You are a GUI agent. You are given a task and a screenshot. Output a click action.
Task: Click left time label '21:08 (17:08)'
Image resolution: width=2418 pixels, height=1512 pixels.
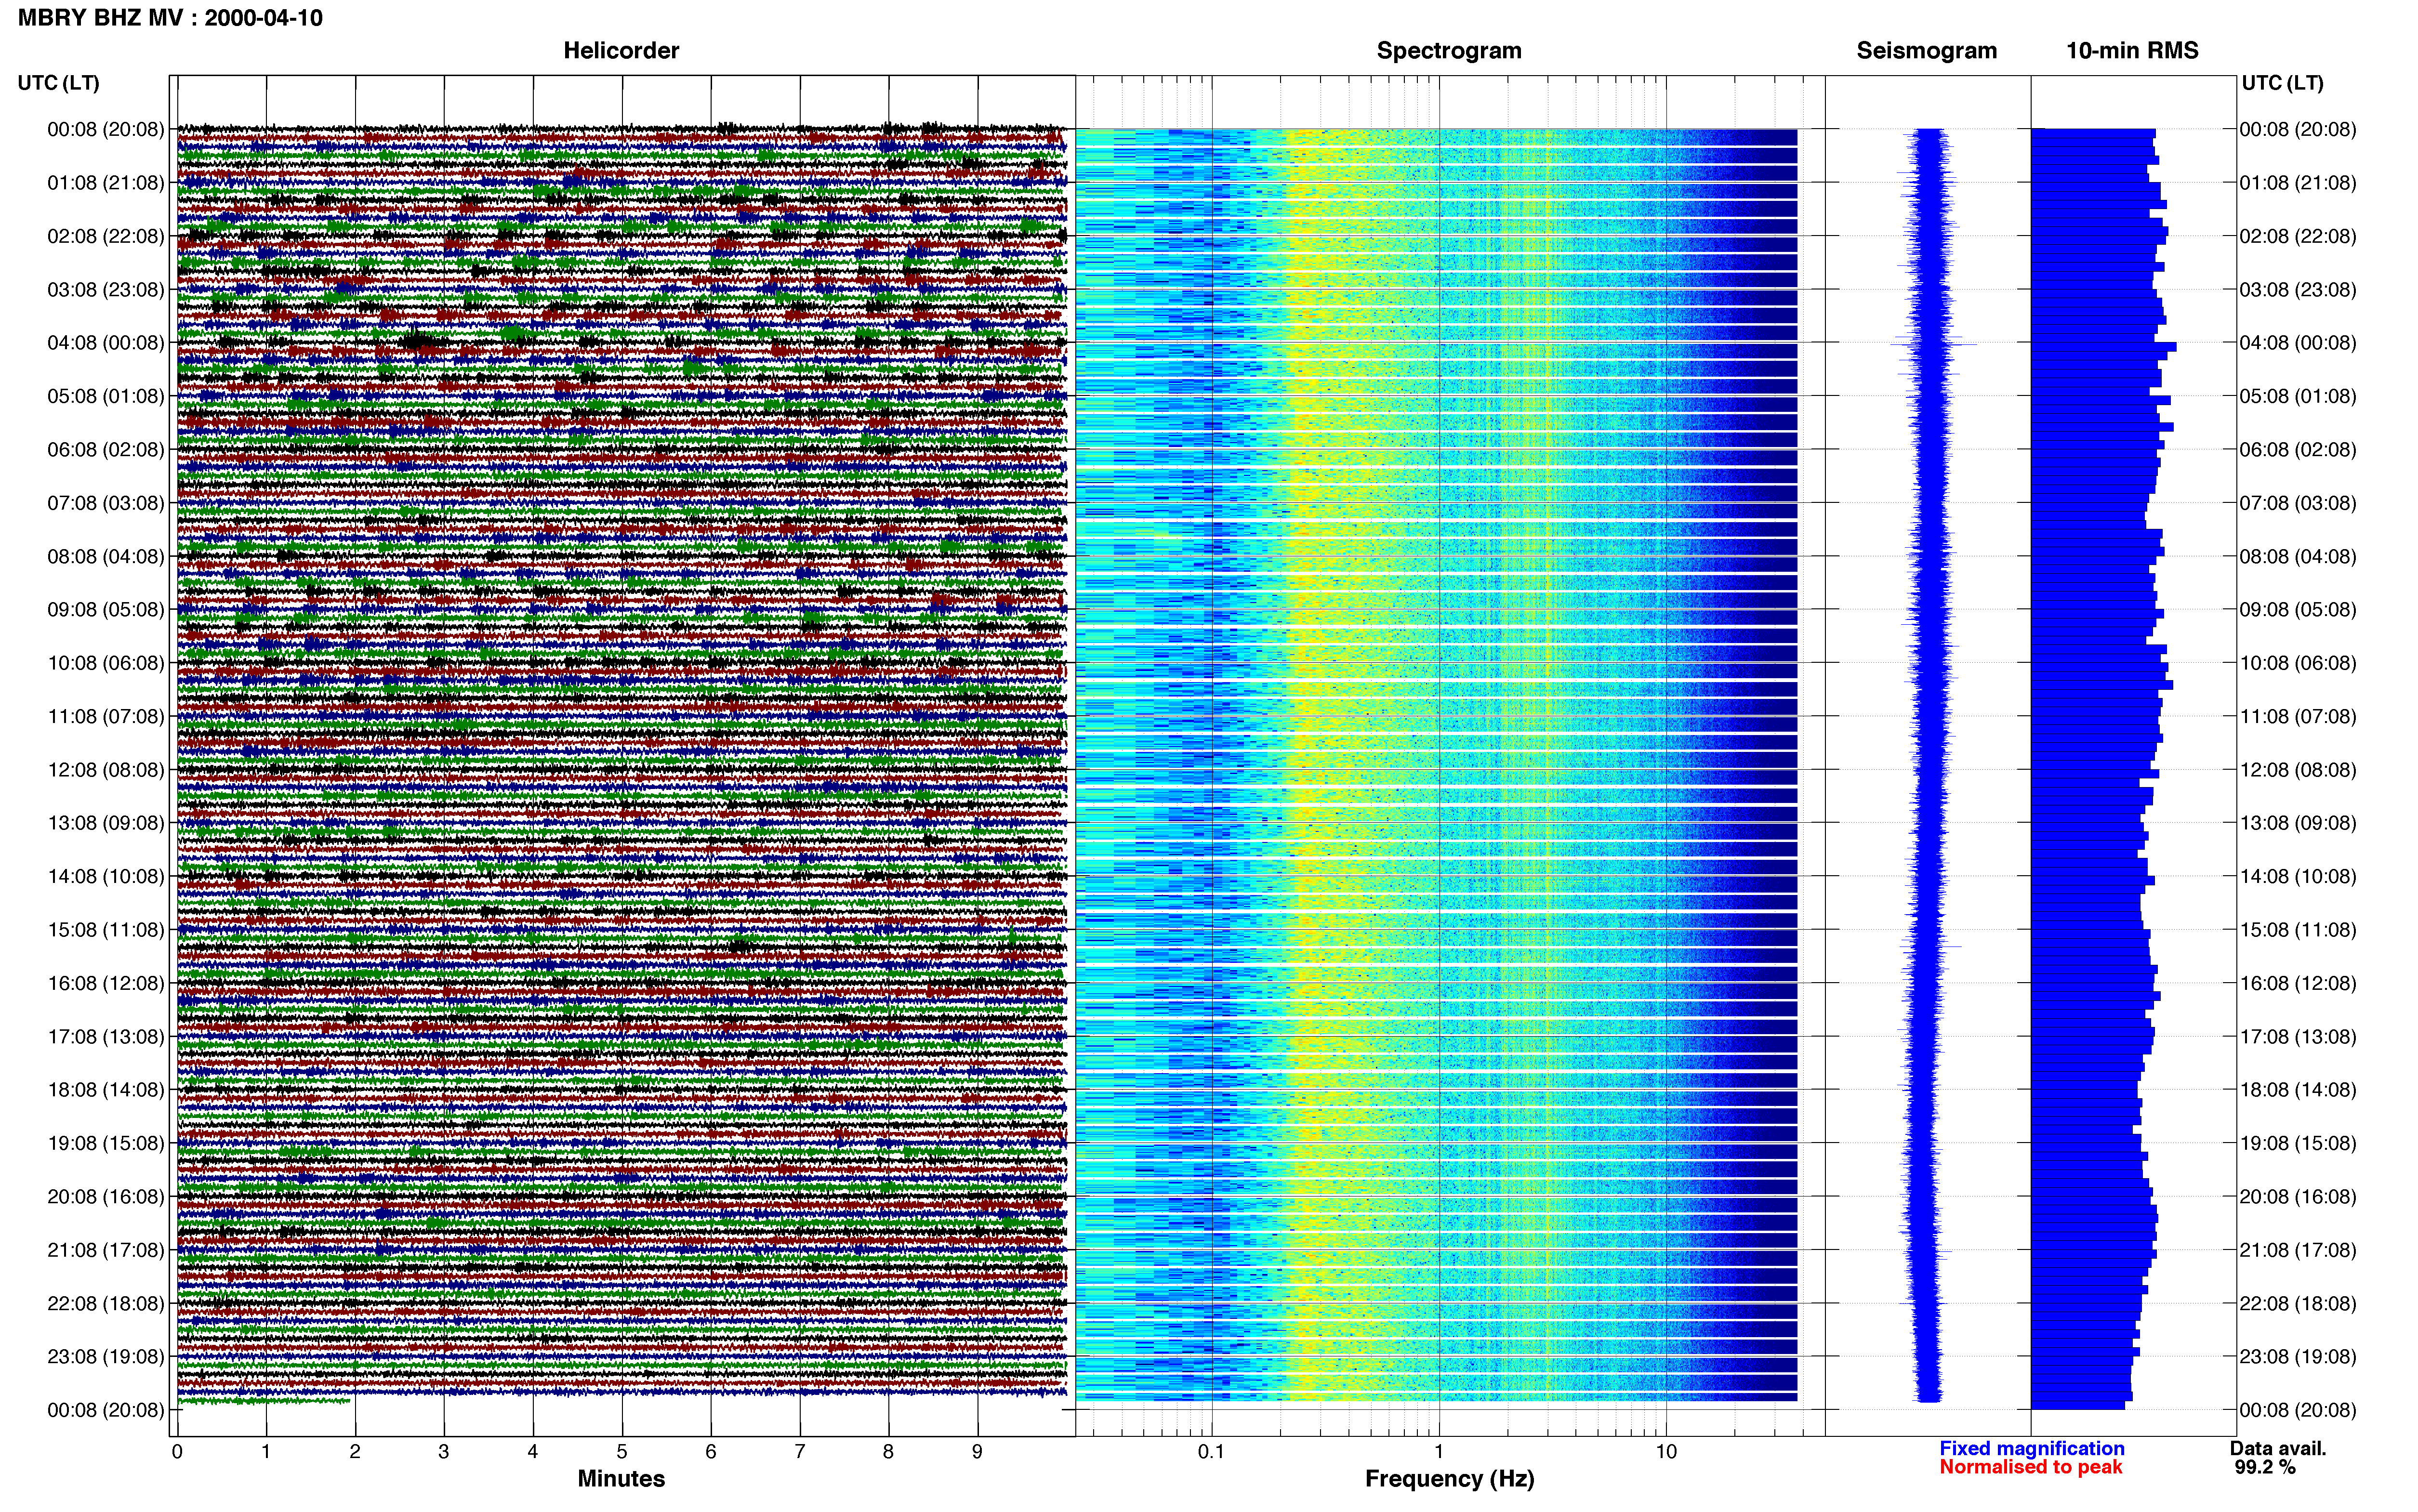106,1250
